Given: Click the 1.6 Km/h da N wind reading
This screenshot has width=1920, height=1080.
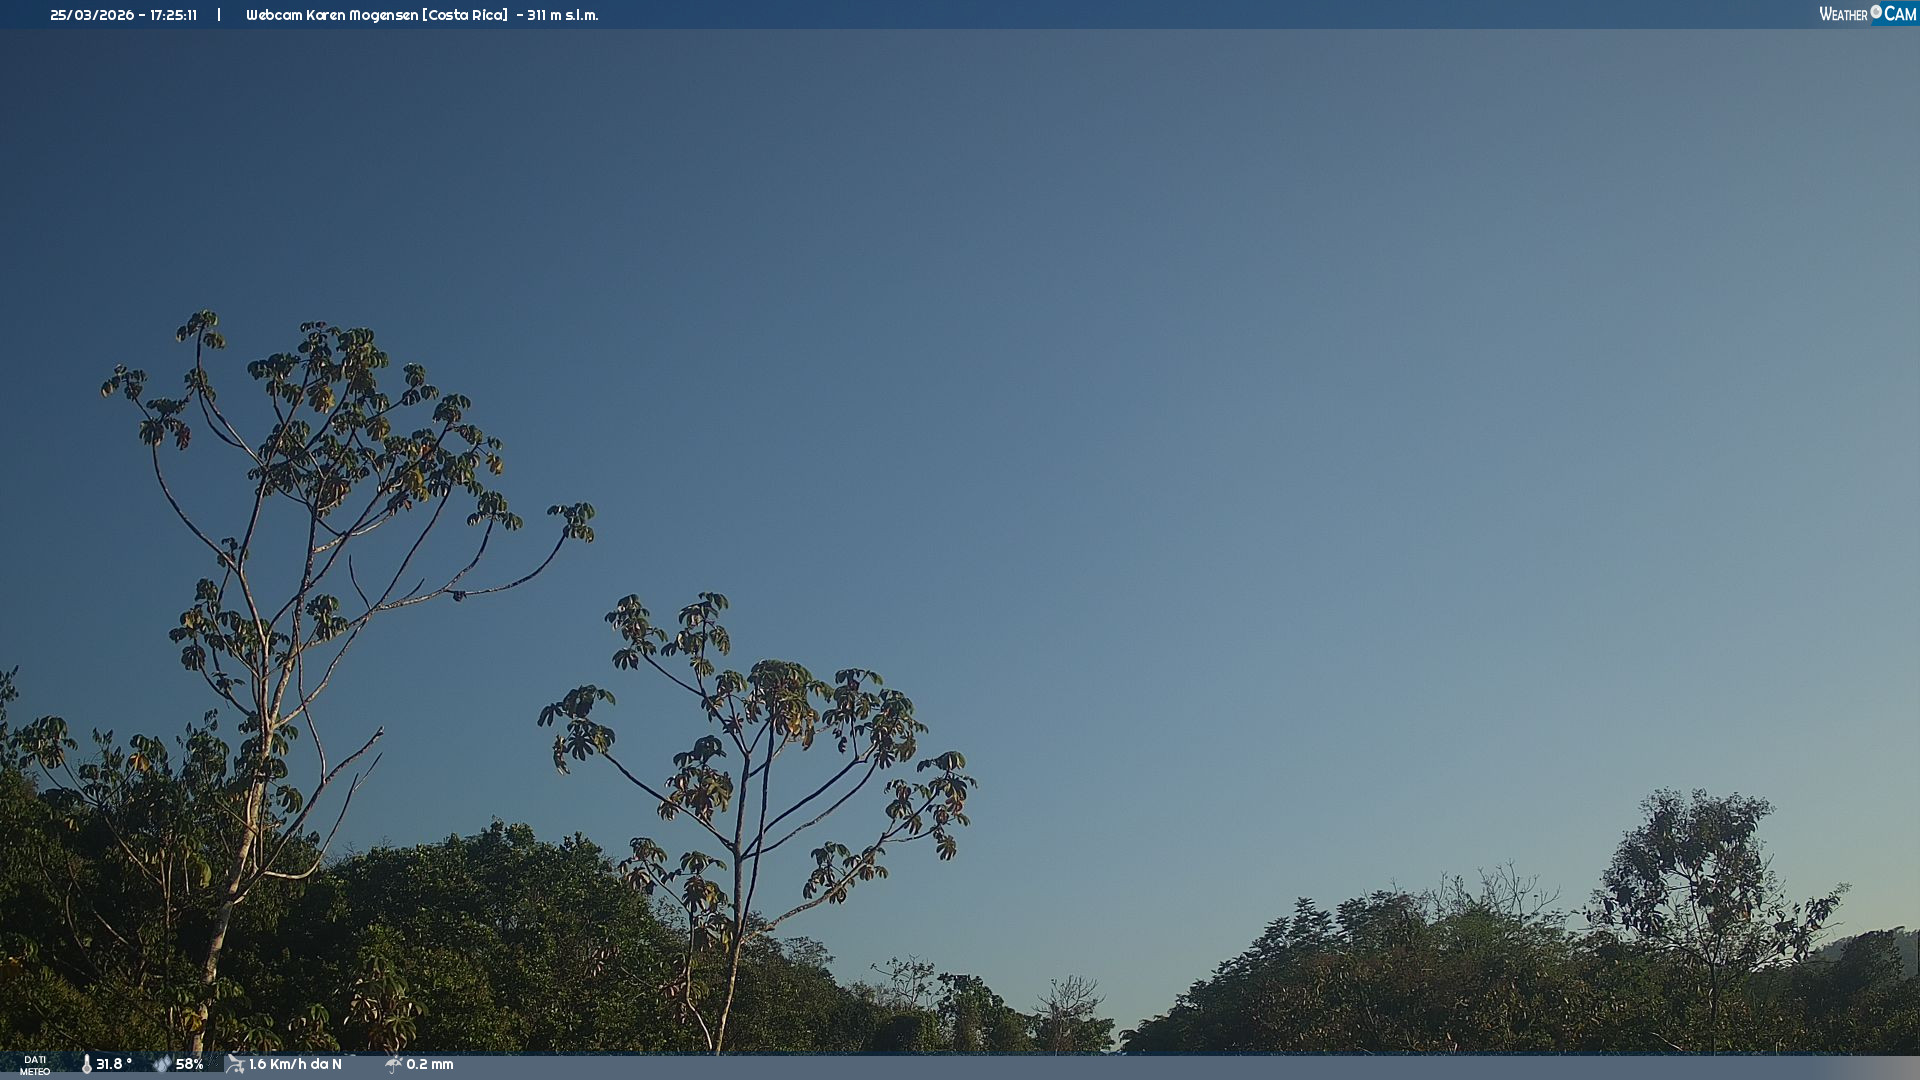Looking at the screenshot, I should [x=295, y=1064].
